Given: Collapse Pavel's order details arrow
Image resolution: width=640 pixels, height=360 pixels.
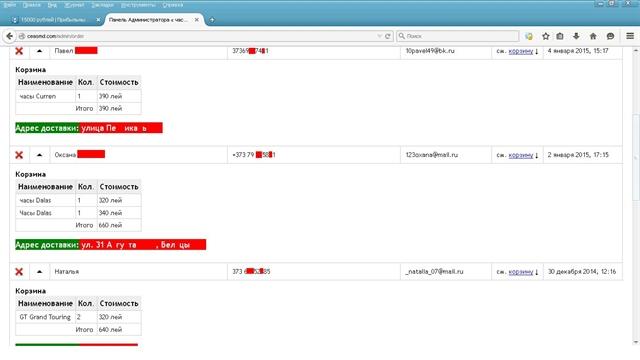Looking at the screenshot, I should coord(39,51).
